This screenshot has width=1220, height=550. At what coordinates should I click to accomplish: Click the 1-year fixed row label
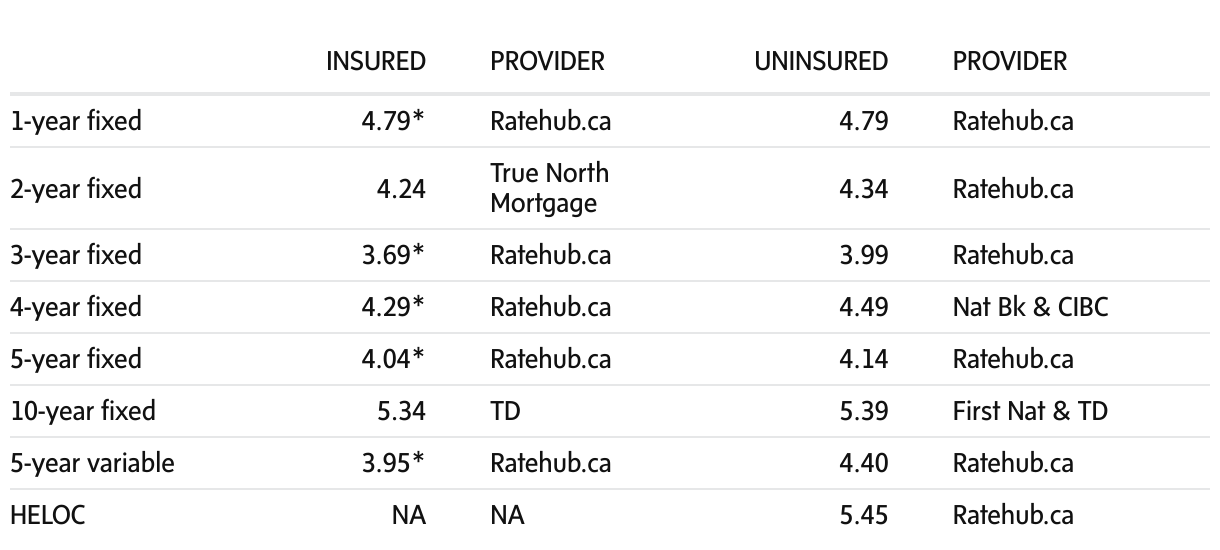tap(76, 122)
